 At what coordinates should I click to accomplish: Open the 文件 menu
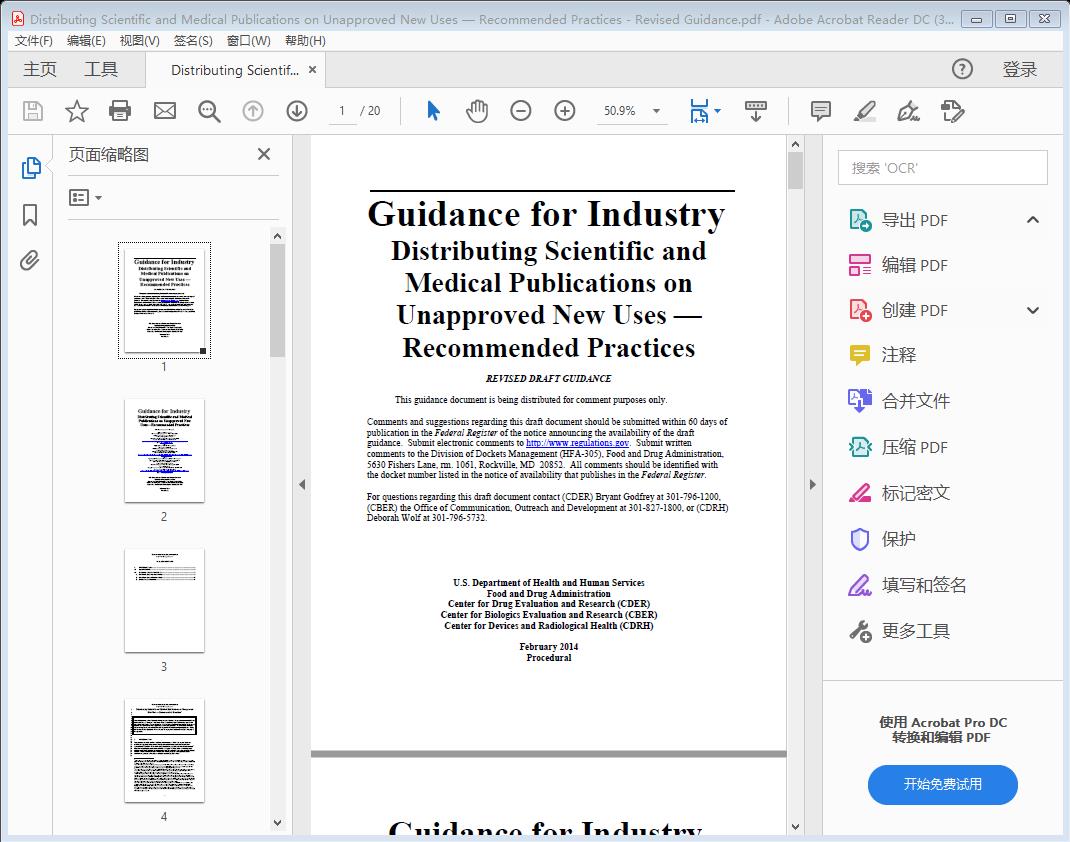[x=33, y=41]
